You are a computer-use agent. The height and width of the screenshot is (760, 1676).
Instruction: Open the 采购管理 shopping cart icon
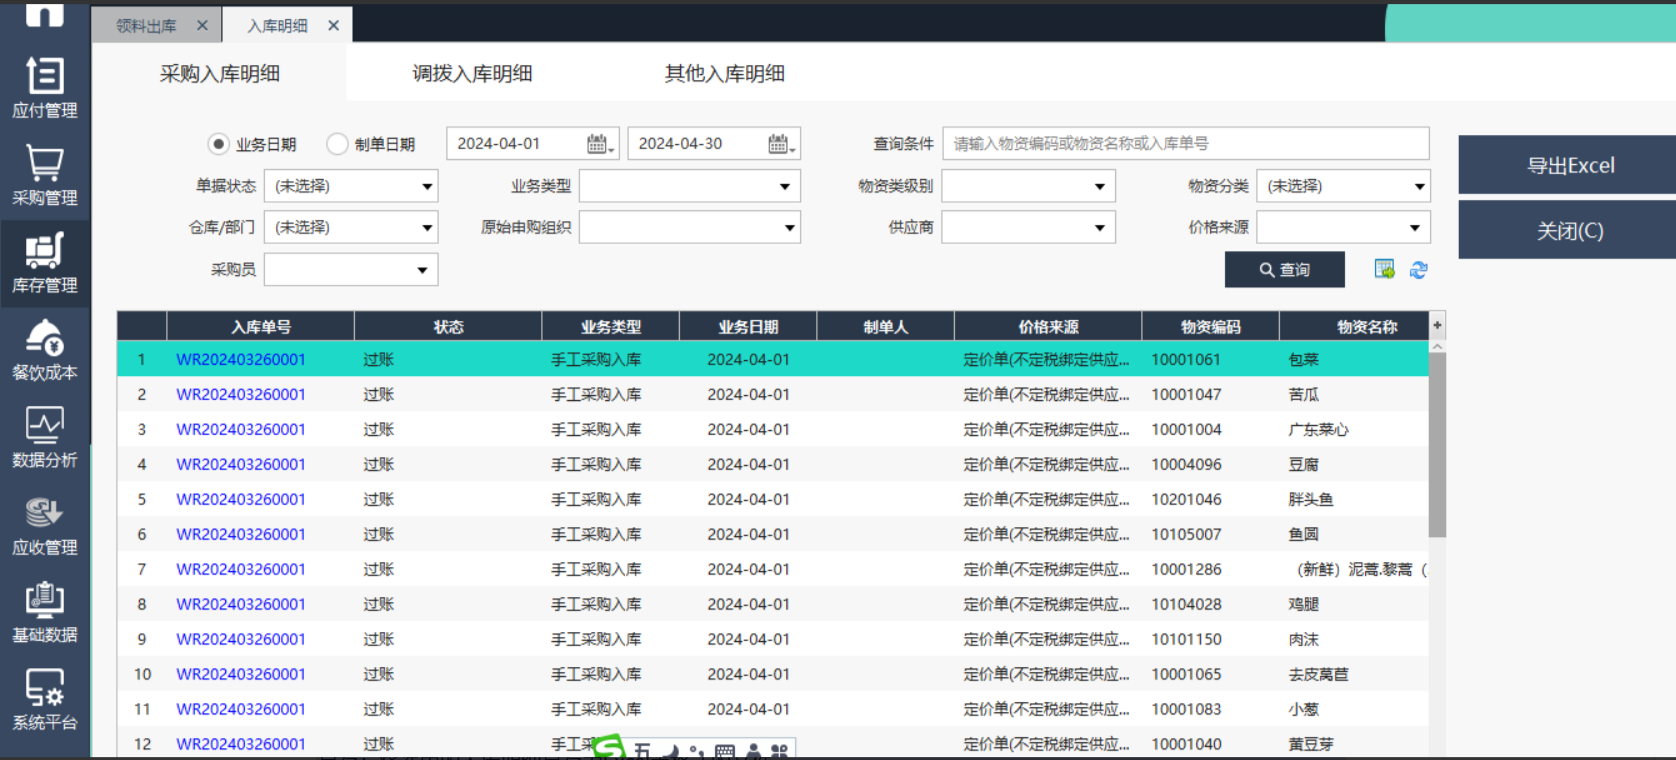click(x=44, y=175)
